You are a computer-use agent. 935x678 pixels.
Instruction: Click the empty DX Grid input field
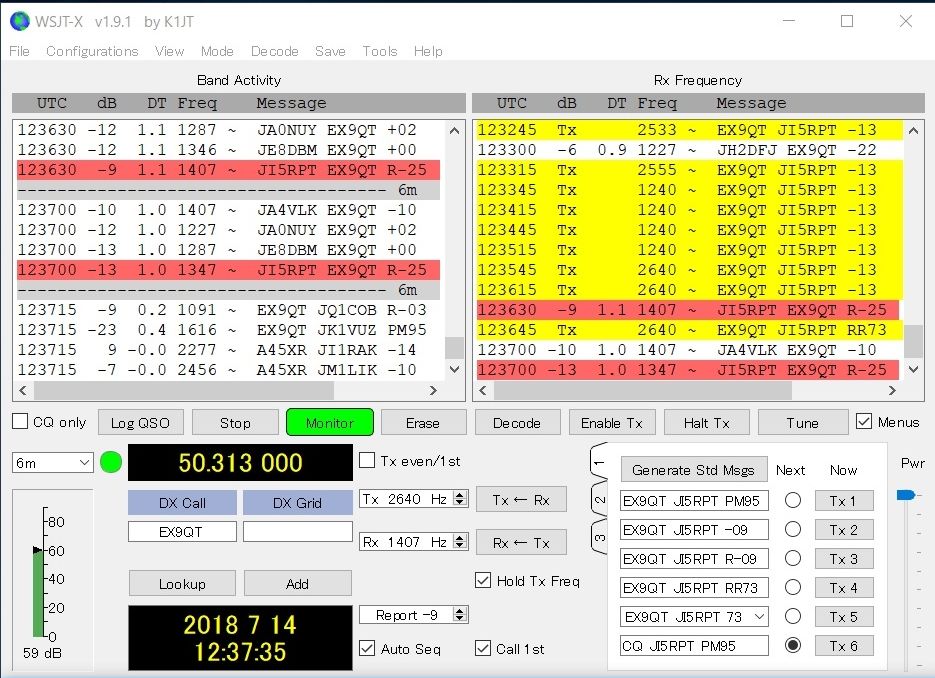pos(298,532)
